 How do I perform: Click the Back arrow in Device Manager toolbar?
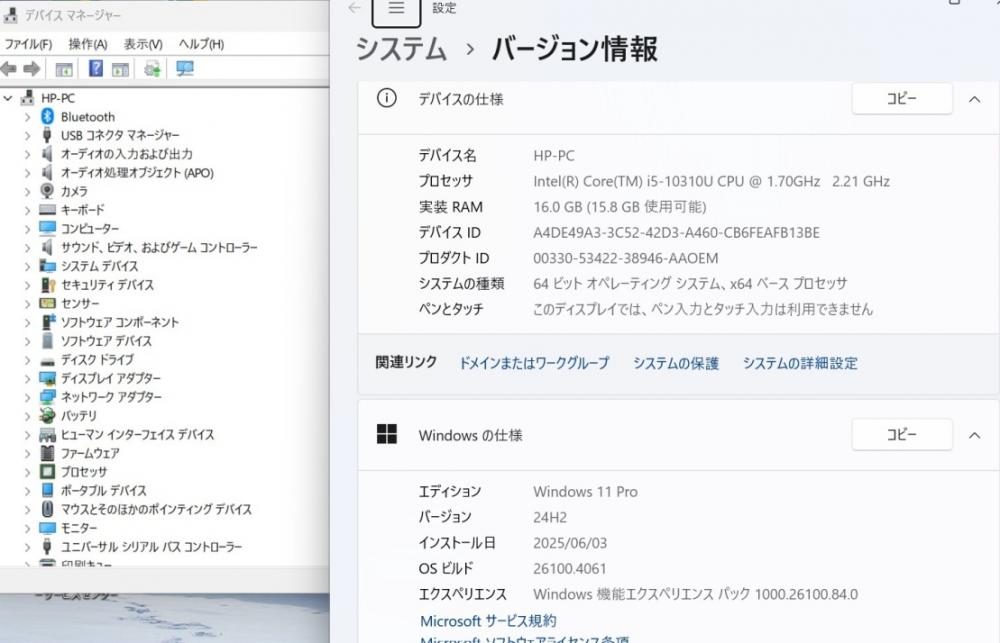8,68
